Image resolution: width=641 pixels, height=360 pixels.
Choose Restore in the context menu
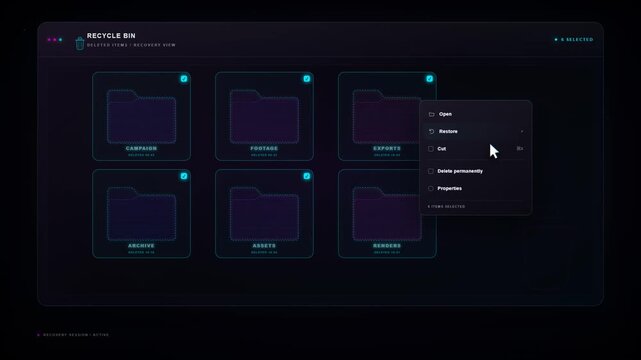[476, 132]
